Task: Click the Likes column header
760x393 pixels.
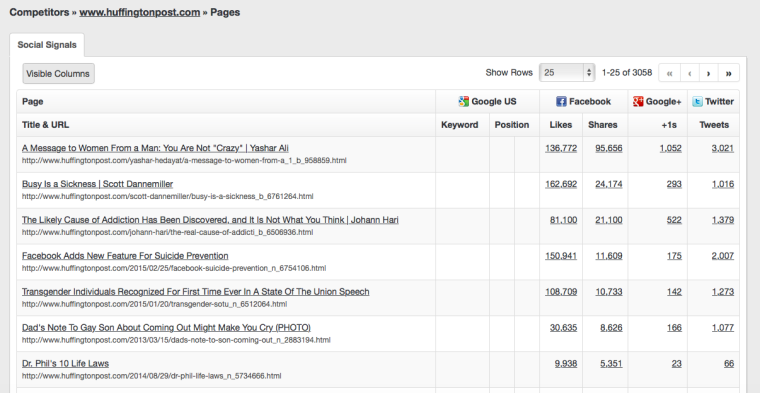Action: point(561,125)
